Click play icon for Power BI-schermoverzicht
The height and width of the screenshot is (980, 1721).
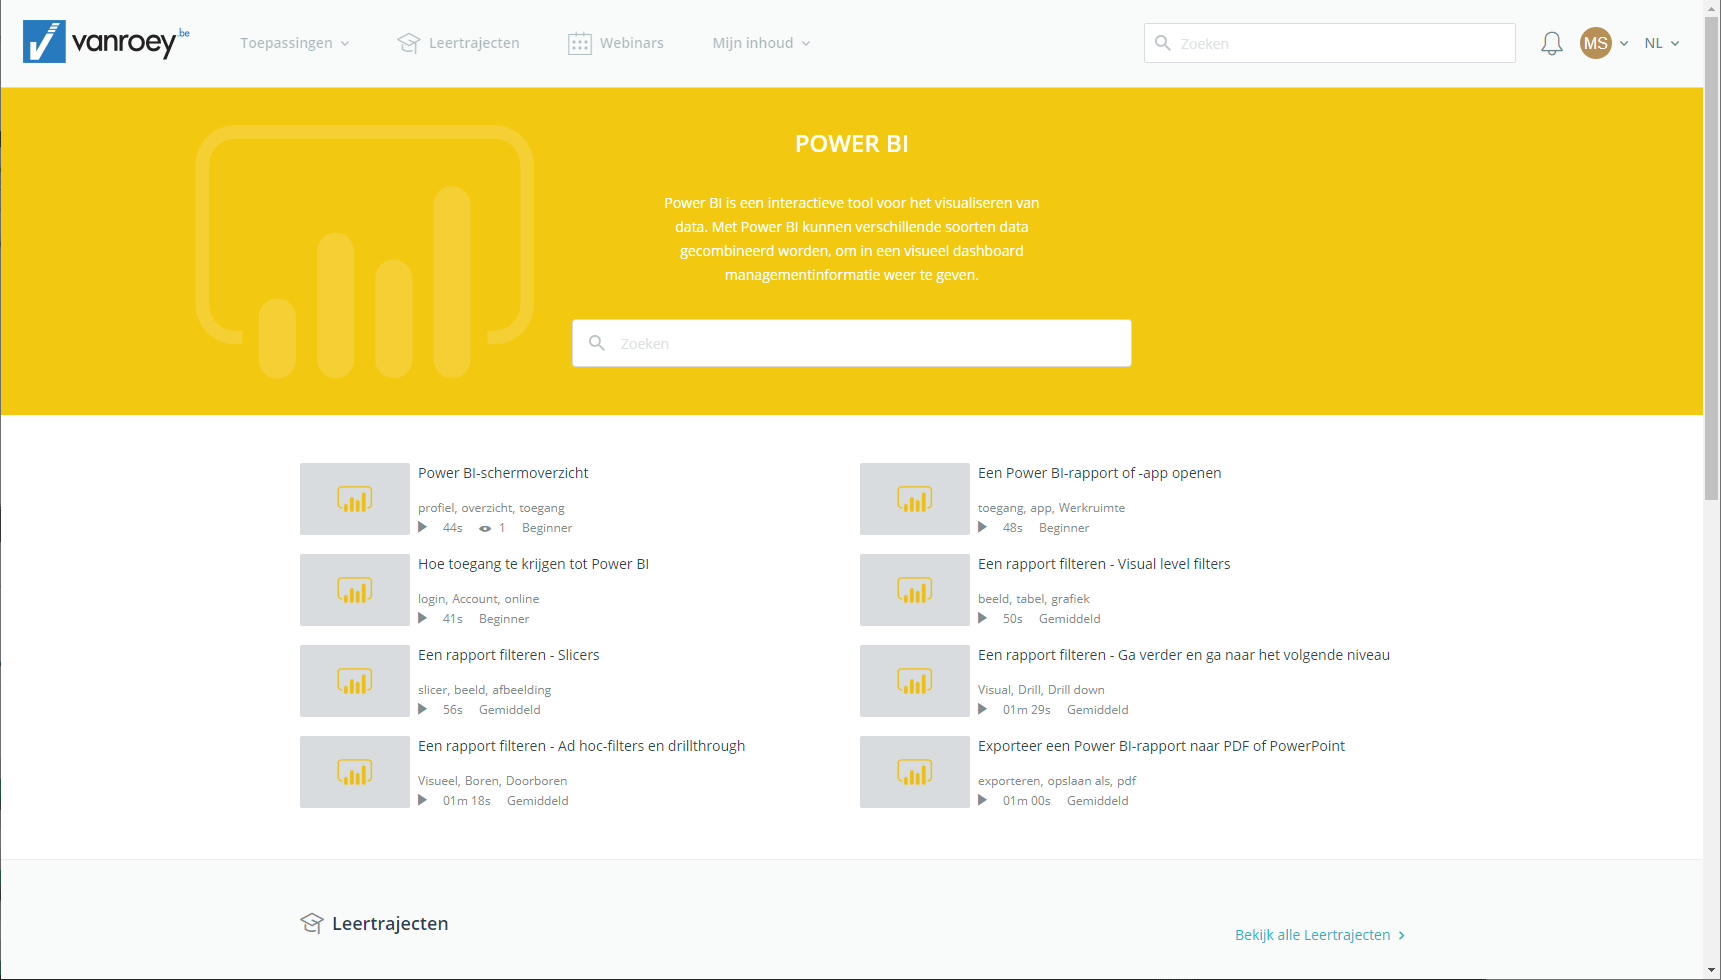pyautogui.click(x=423, y=527)
